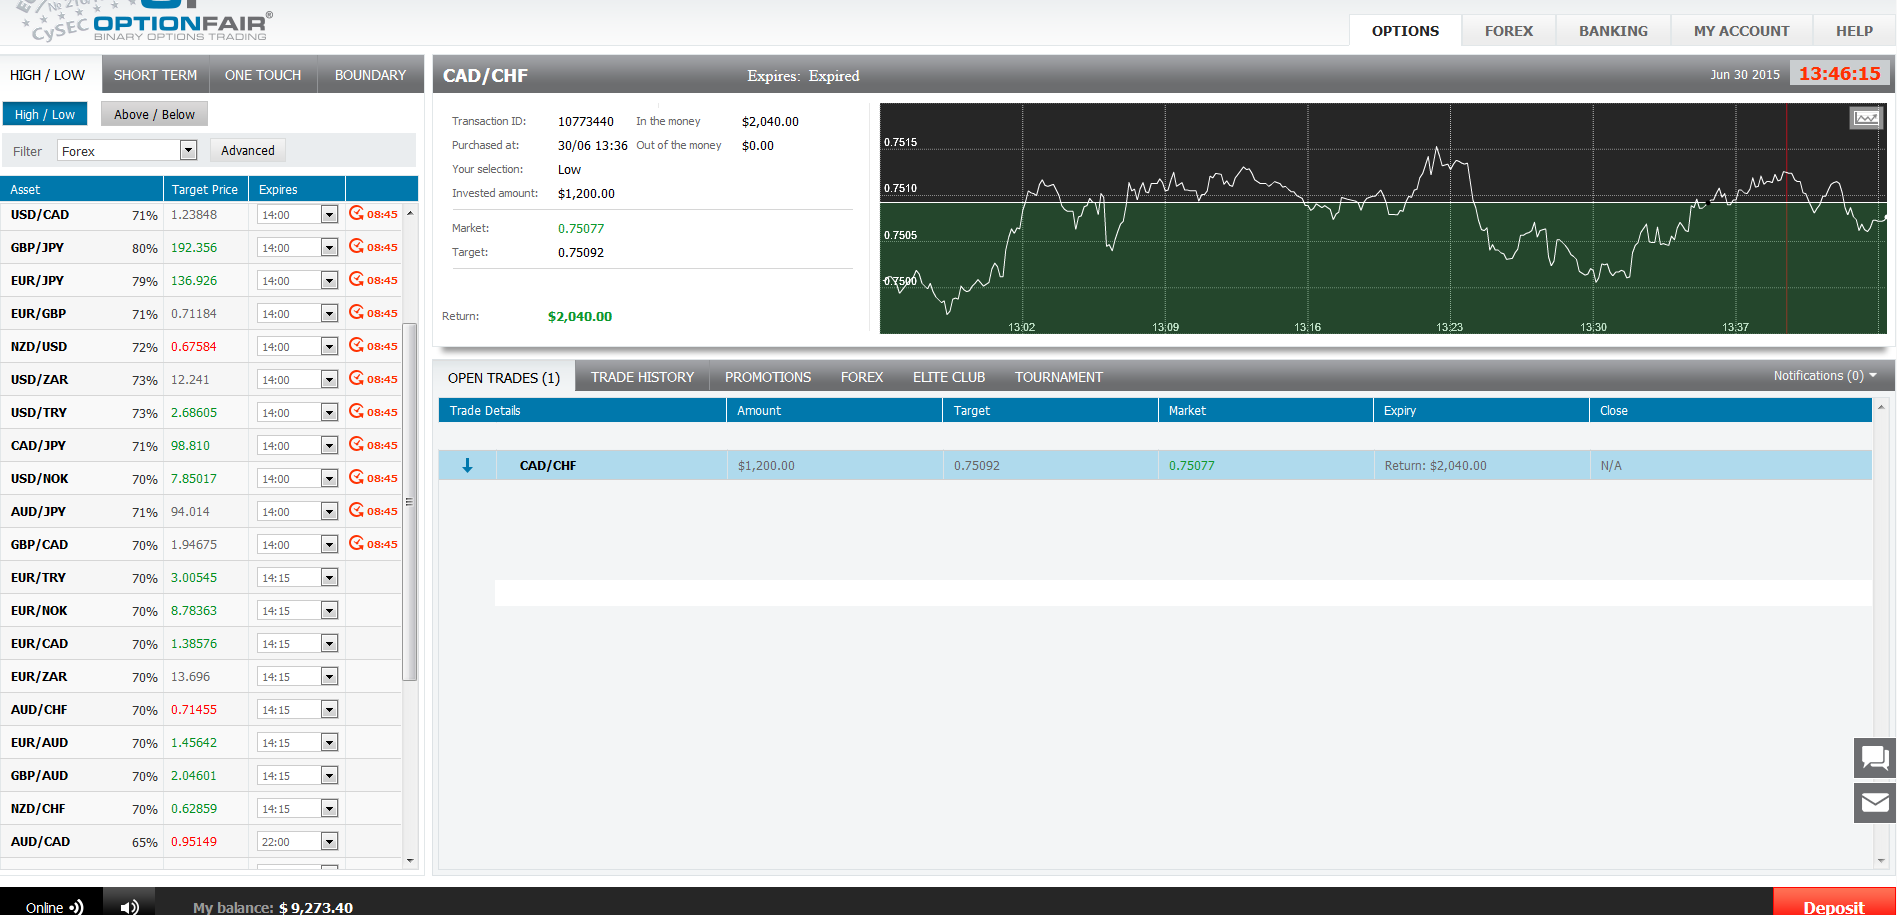Image resolution: width=1897 pixels, height=915 pixels.
Task: Open expiry dropdown for EUR/TRY
Action: [329, 578]
